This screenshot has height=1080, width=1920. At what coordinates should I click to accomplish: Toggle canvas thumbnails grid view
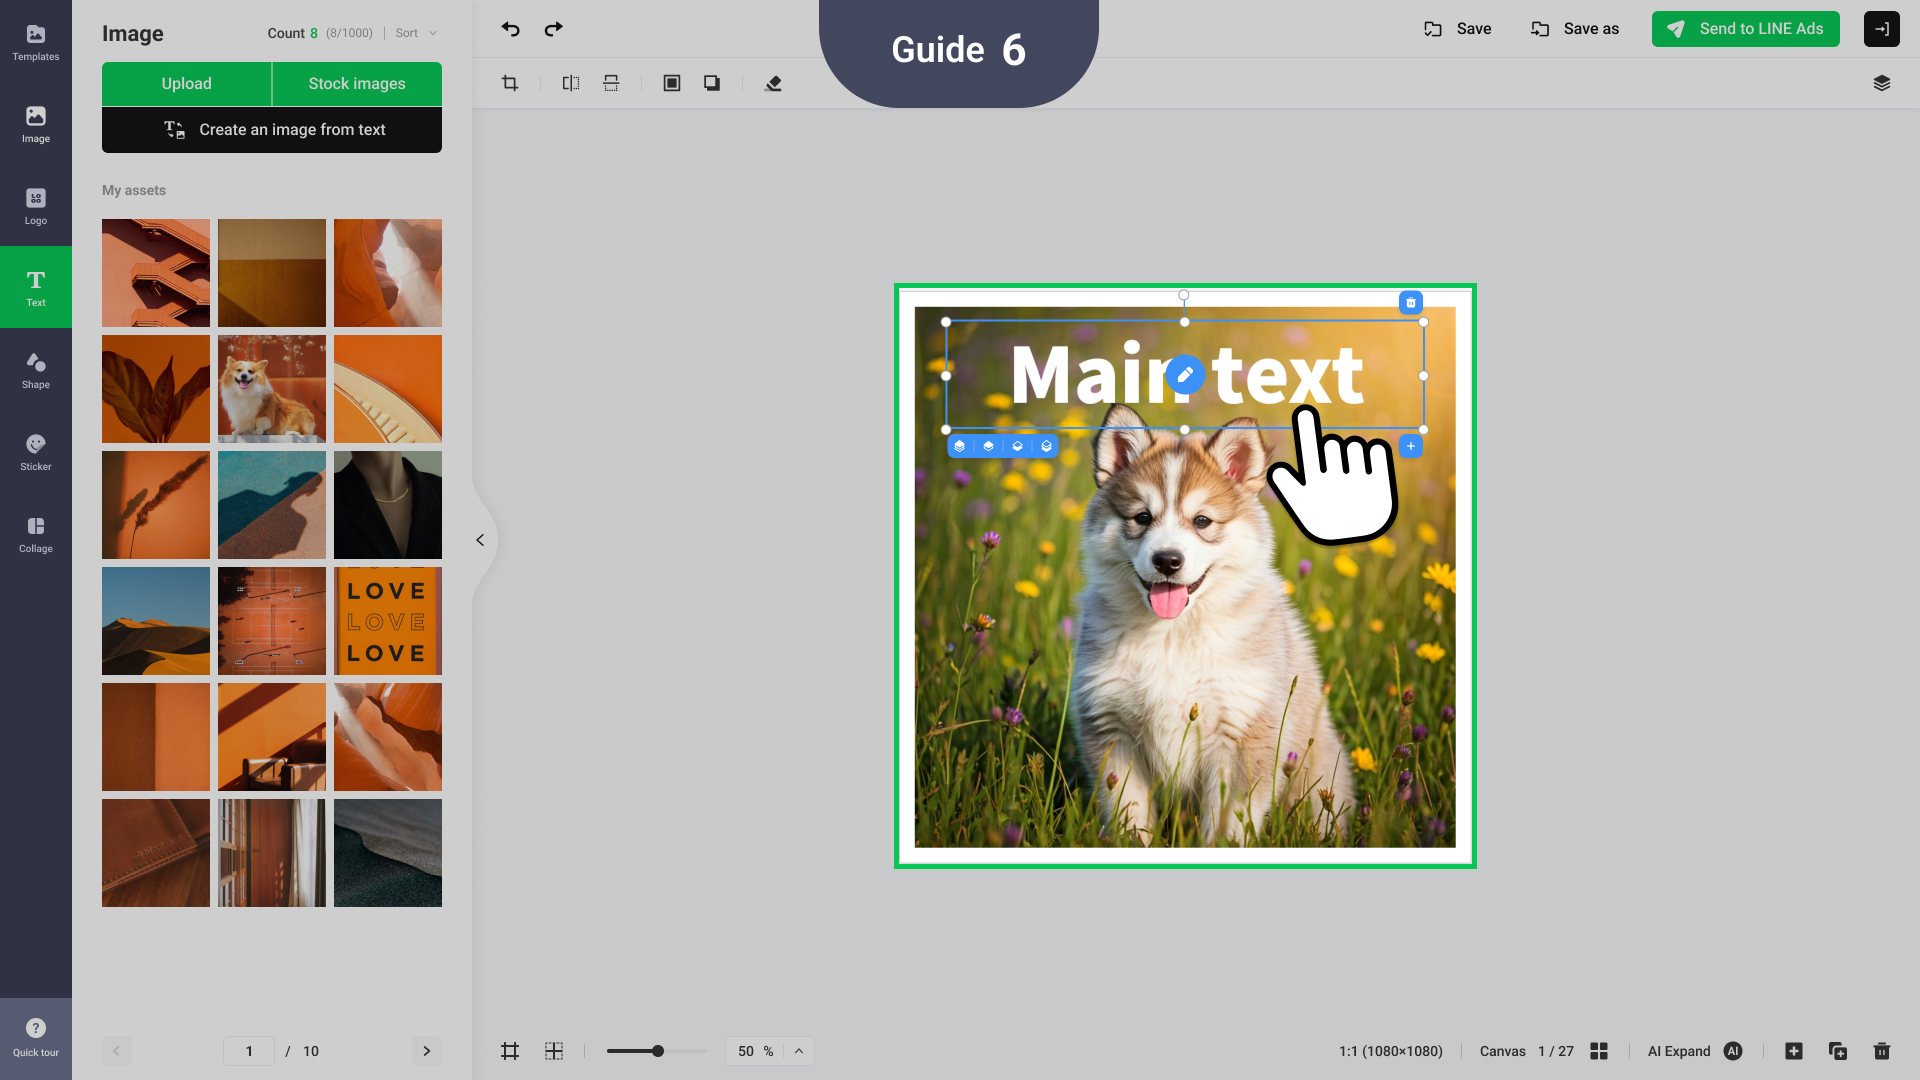(1599, 1051)
